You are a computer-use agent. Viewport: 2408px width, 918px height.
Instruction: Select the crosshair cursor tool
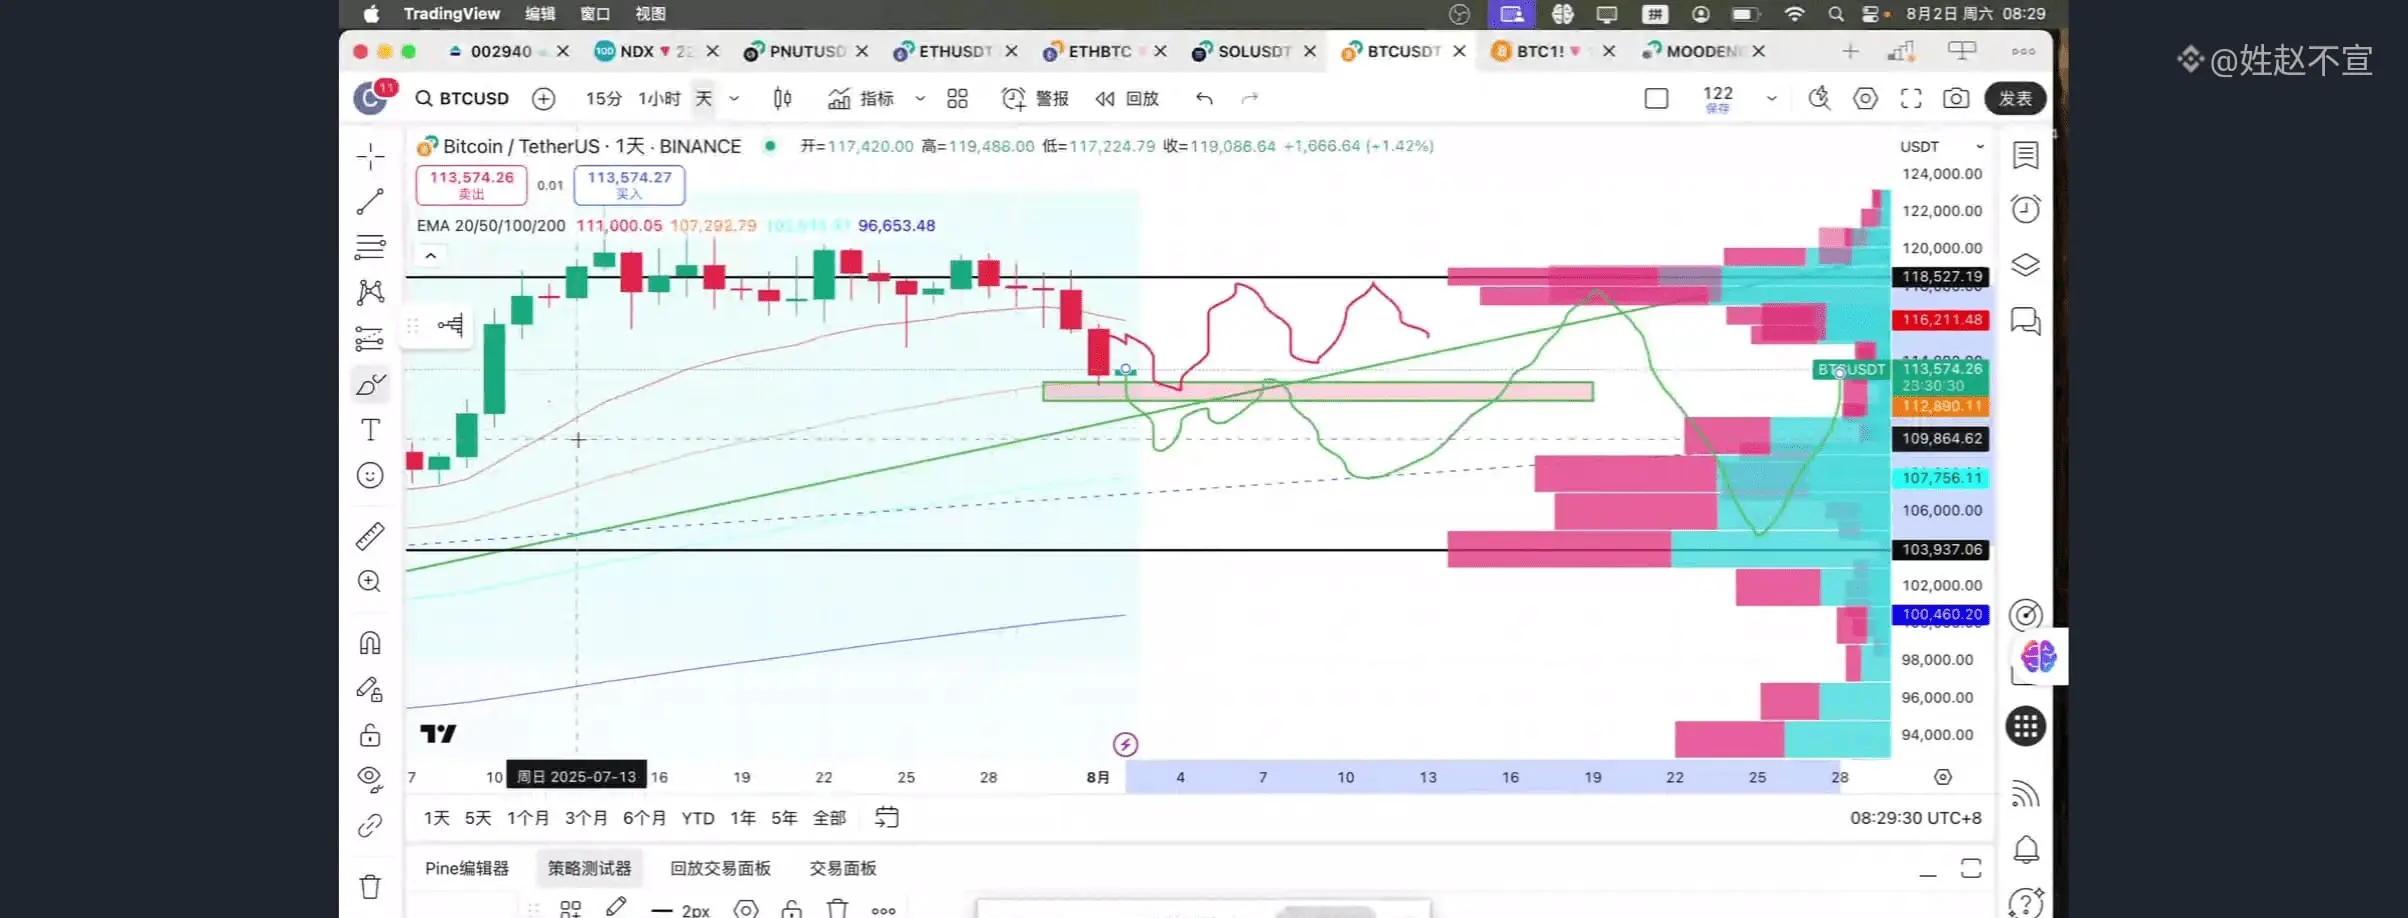(370, 156)
